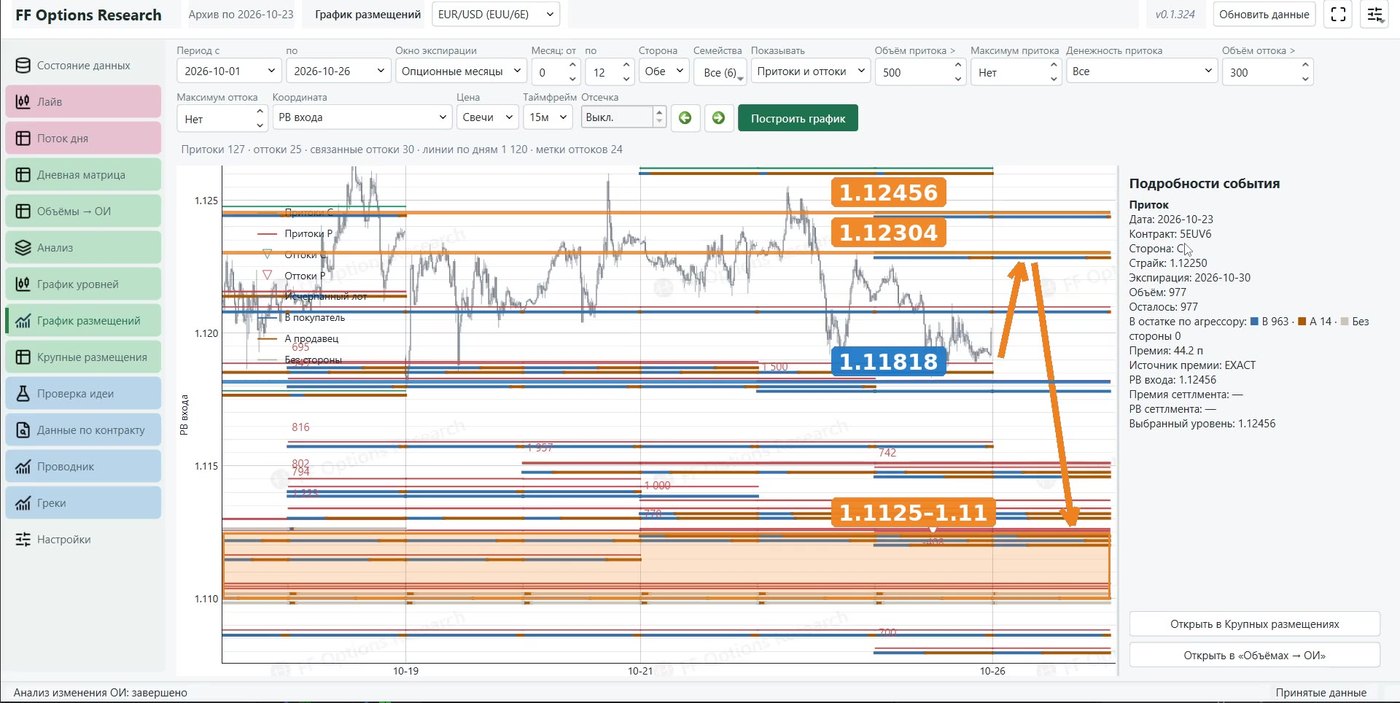Click the database icon beside Состояние данных
The width and height of the screenshot is (1400, 703).
tap(22, 66)
